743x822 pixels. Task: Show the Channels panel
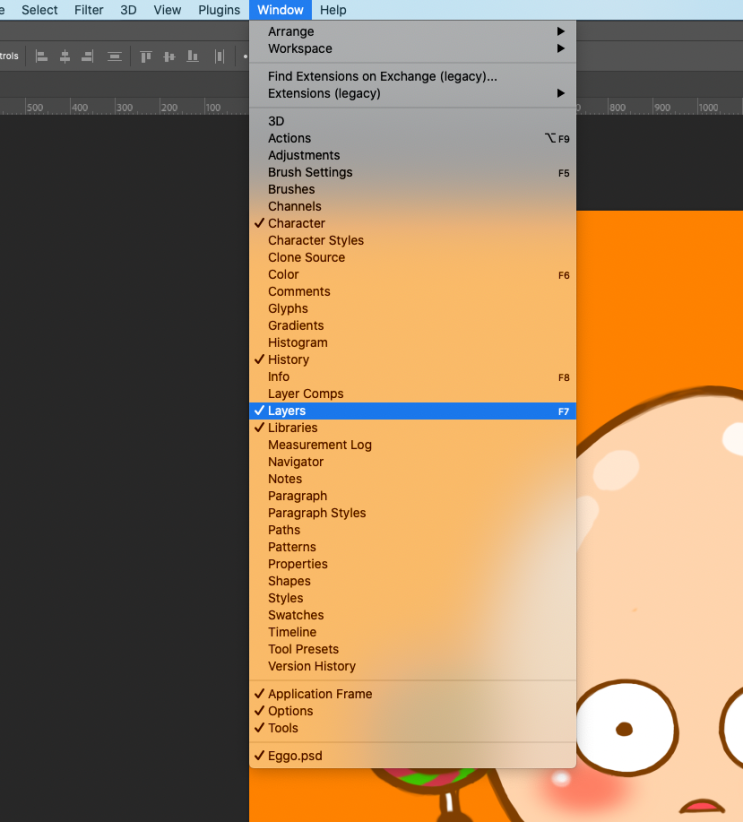click(x=412, y=207)
